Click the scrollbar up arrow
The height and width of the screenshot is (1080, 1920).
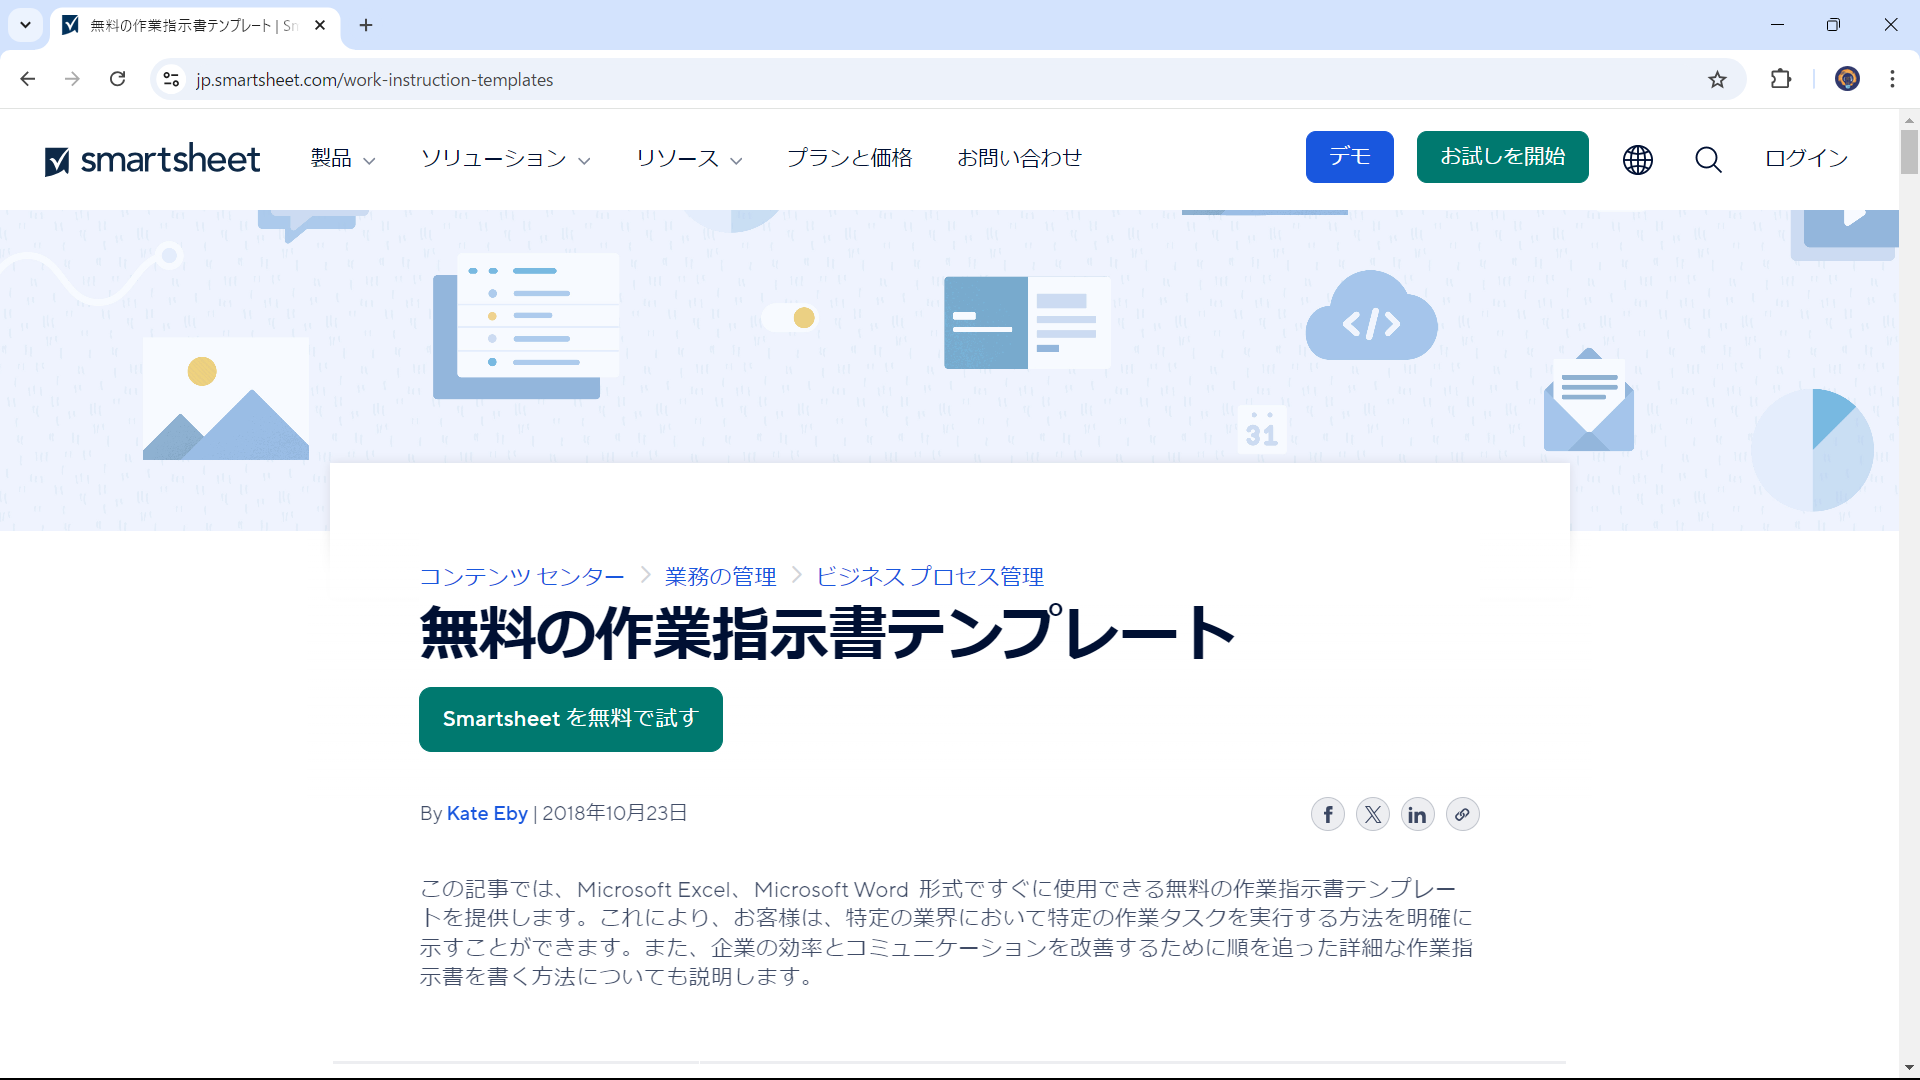[x=1909, y=119]
